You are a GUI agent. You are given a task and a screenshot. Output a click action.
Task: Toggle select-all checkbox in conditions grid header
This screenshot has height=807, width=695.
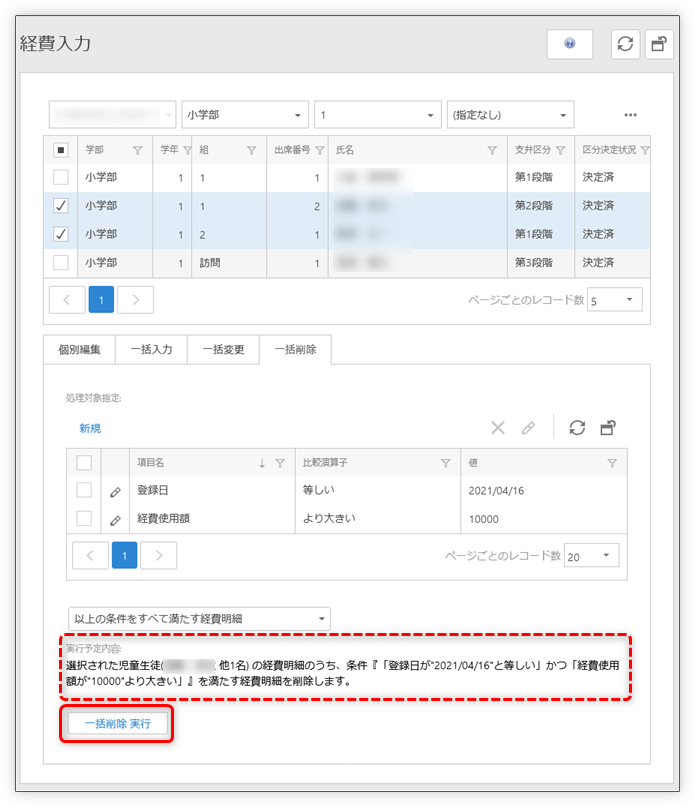84,463
